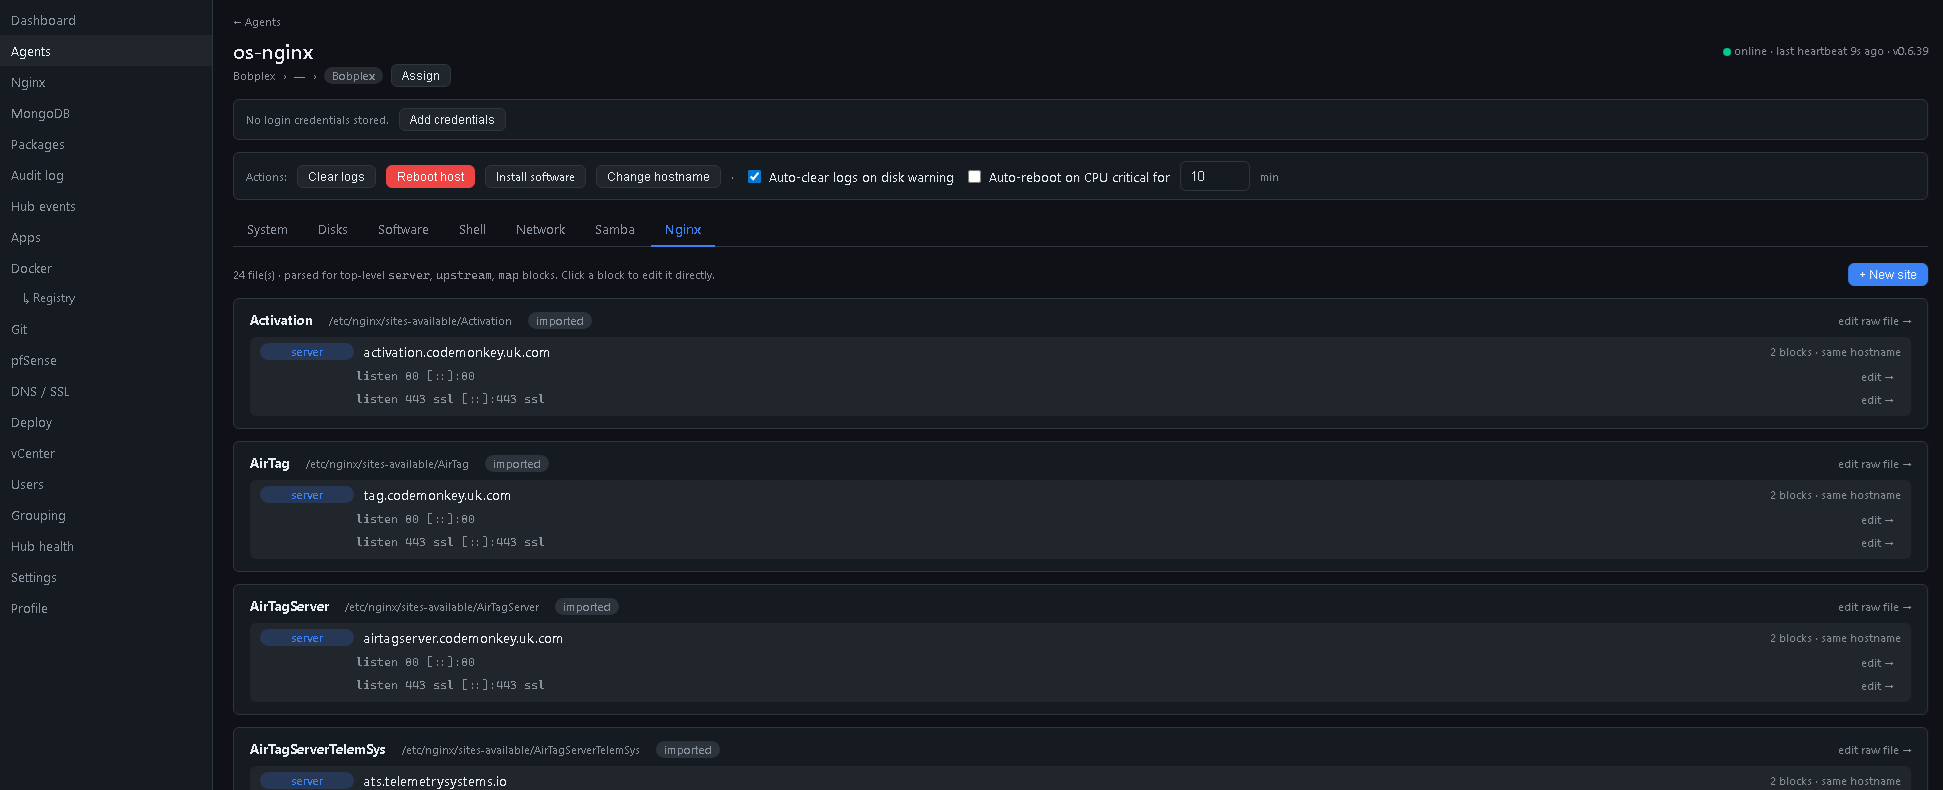Image resolution: width=1943 pixels, height=790 pixels.
Task: Click the + New site button
Action: (1887, 275)
